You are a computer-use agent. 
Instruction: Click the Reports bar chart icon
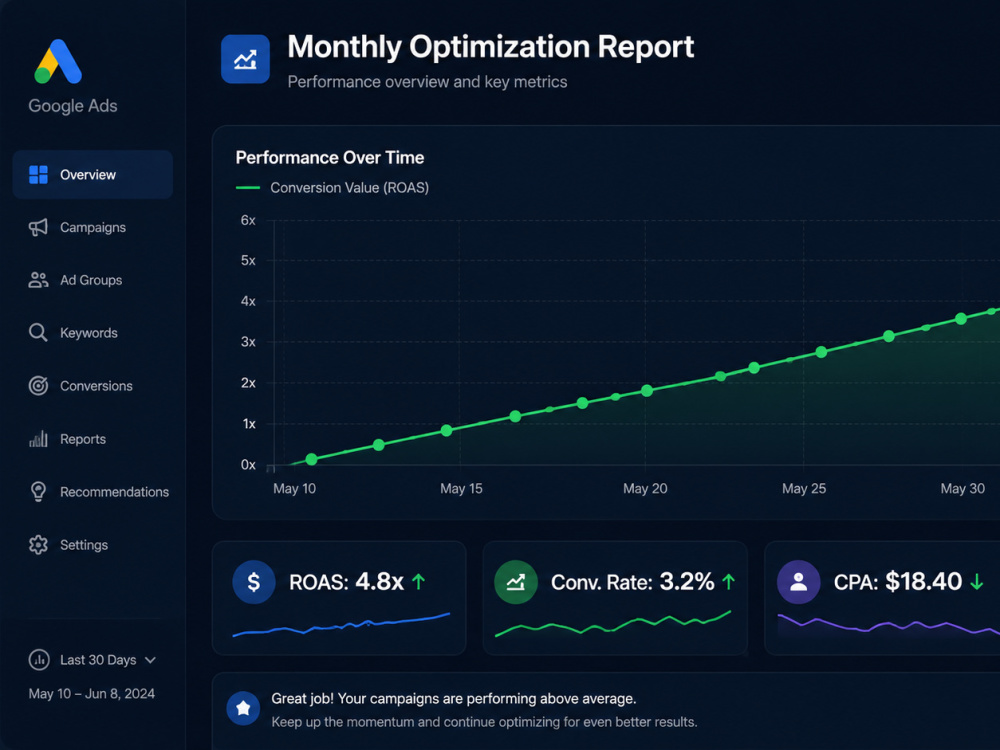coord(38,439)
